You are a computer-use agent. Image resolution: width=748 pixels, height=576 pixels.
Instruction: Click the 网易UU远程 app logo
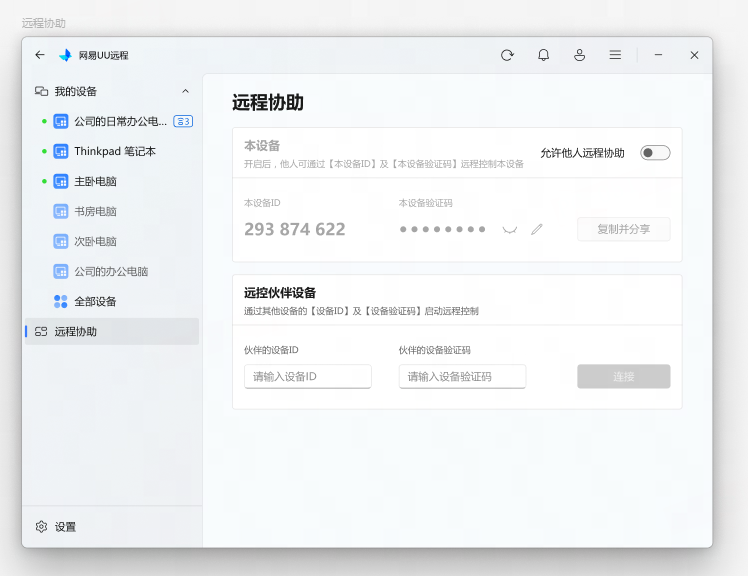click(x=66, y=55)
